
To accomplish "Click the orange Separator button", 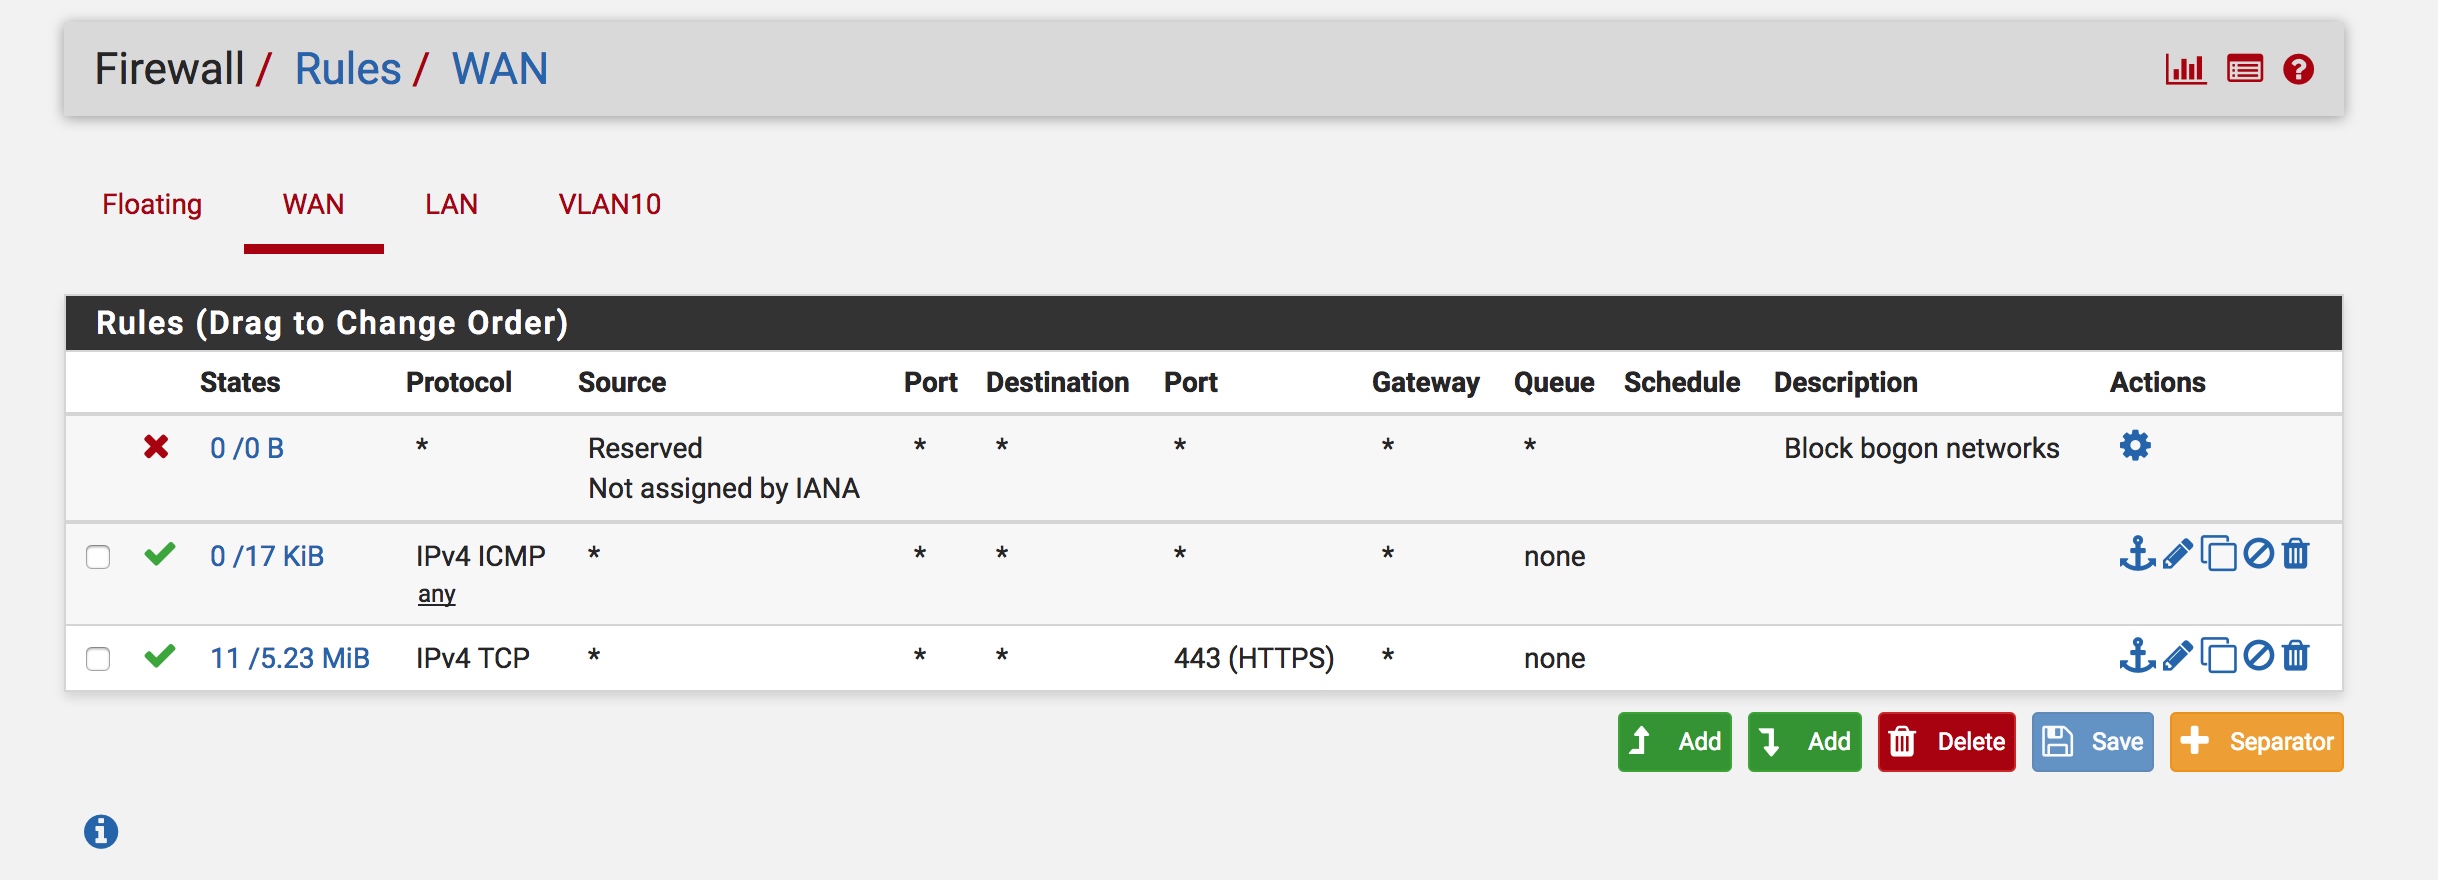I will pyautogui.click(x=2256, y=742).
